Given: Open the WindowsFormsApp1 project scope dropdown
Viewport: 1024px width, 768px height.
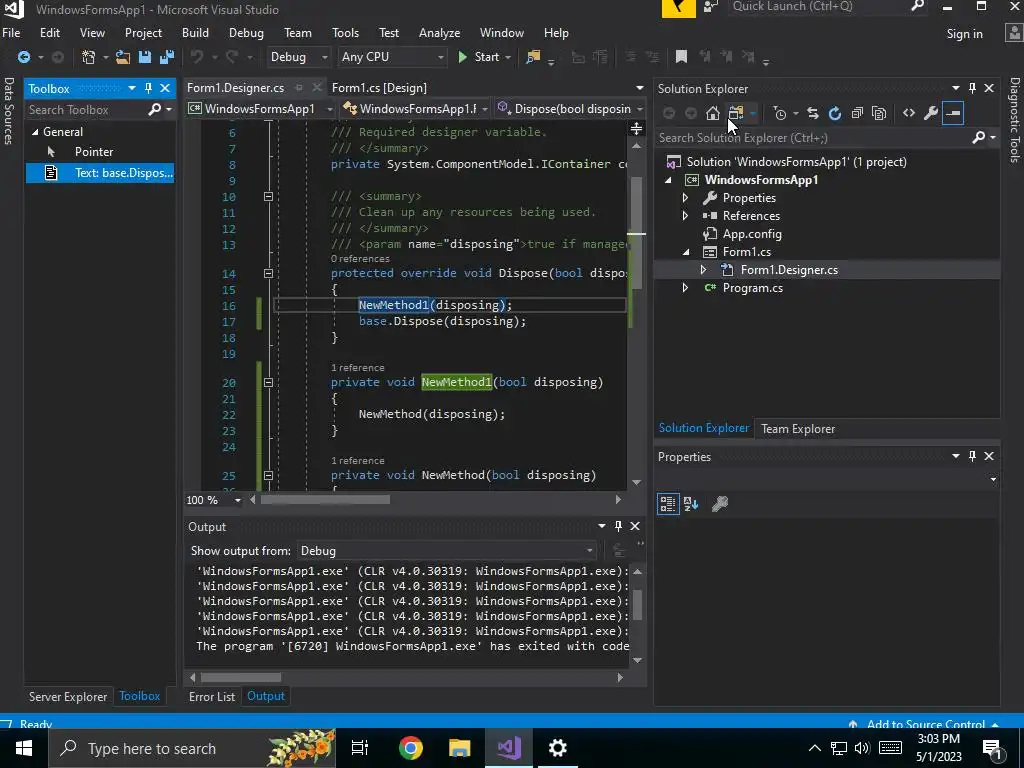Looking at the screenshot, I should 261,109.
